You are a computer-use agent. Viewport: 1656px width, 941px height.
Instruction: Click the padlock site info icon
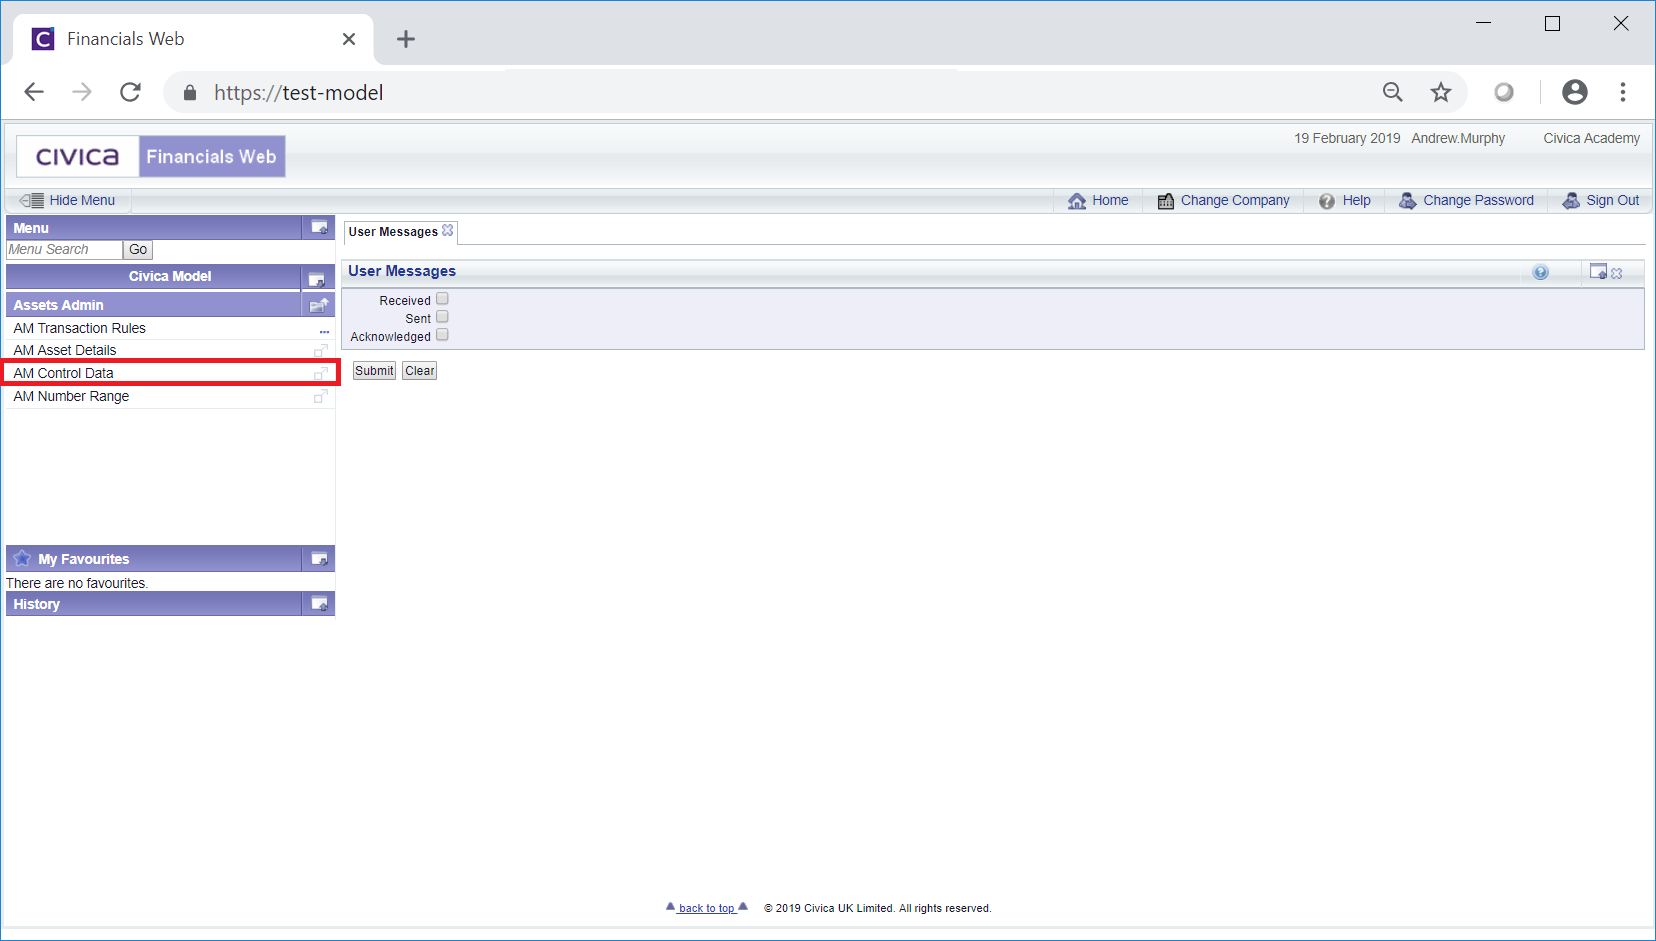pos(190,93)
